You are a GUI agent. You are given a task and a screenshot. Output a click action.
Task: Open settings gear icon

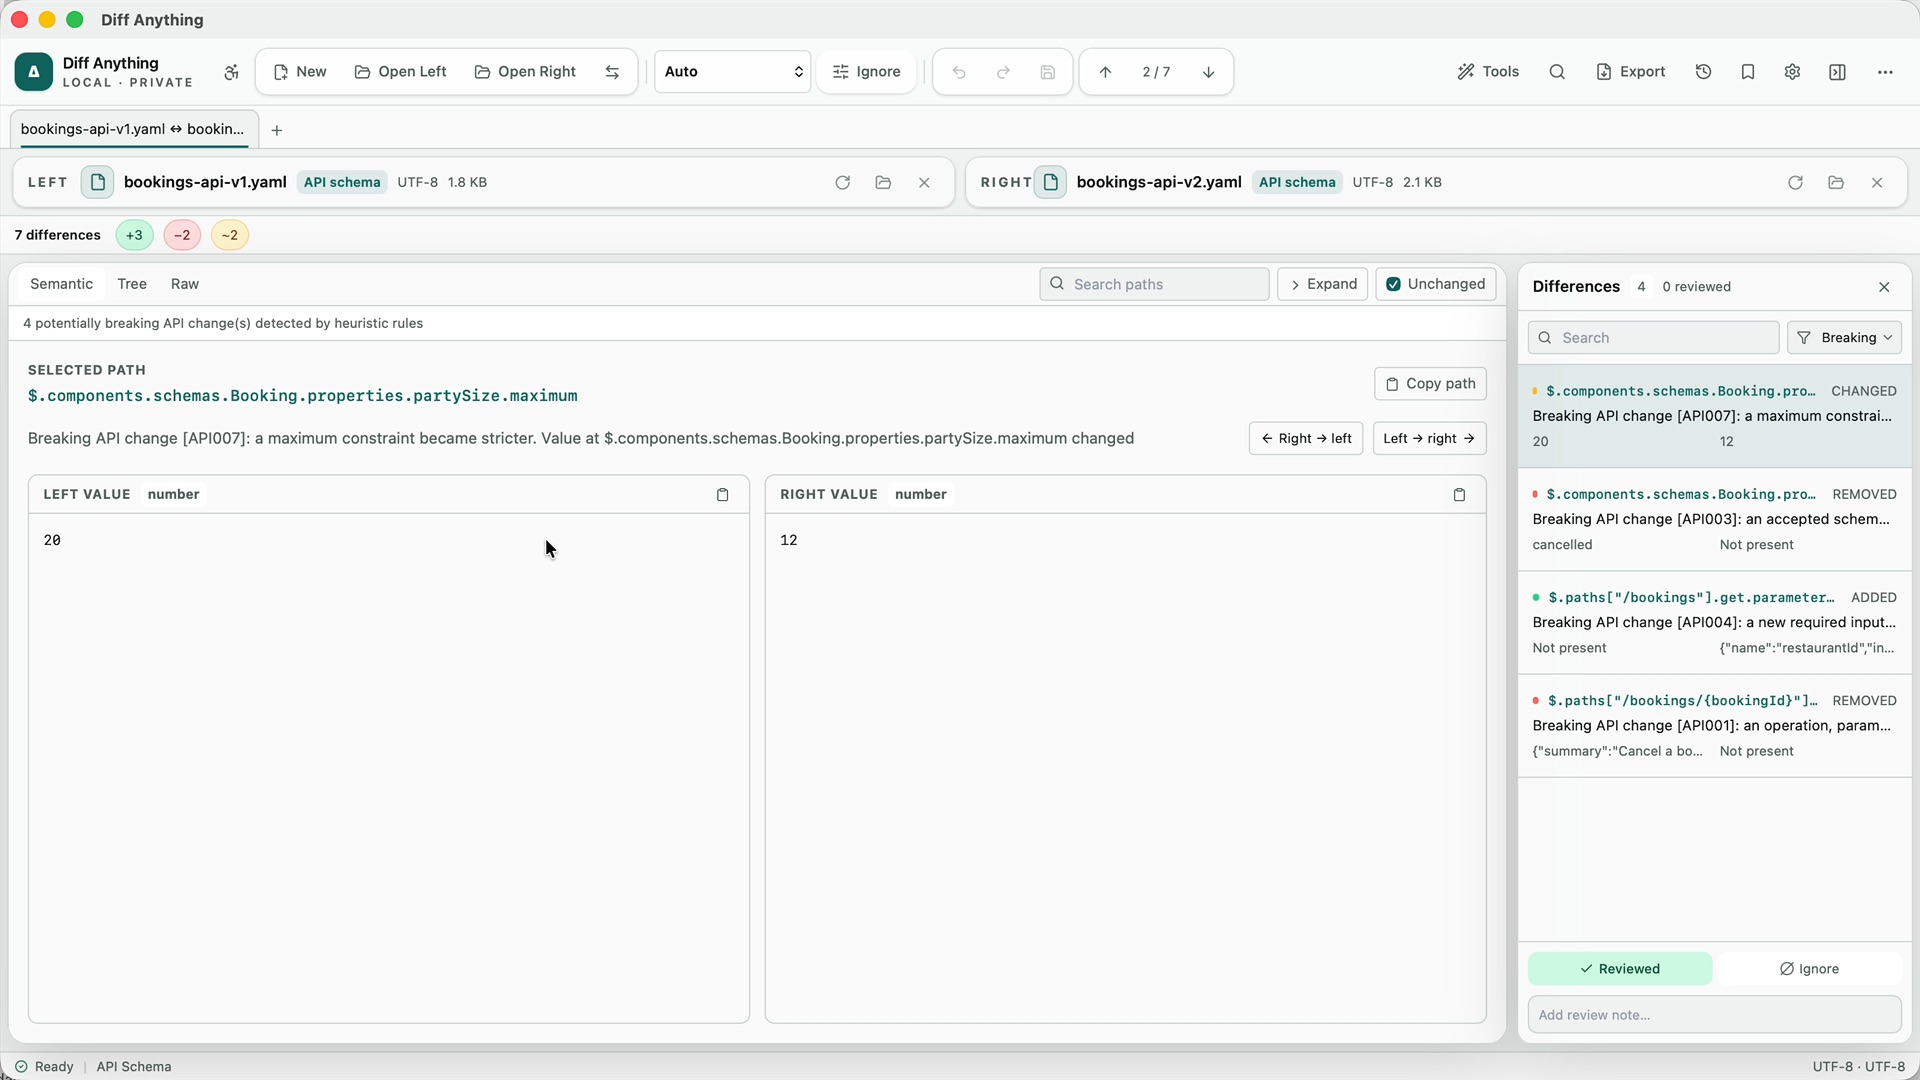coord(1792,72)
